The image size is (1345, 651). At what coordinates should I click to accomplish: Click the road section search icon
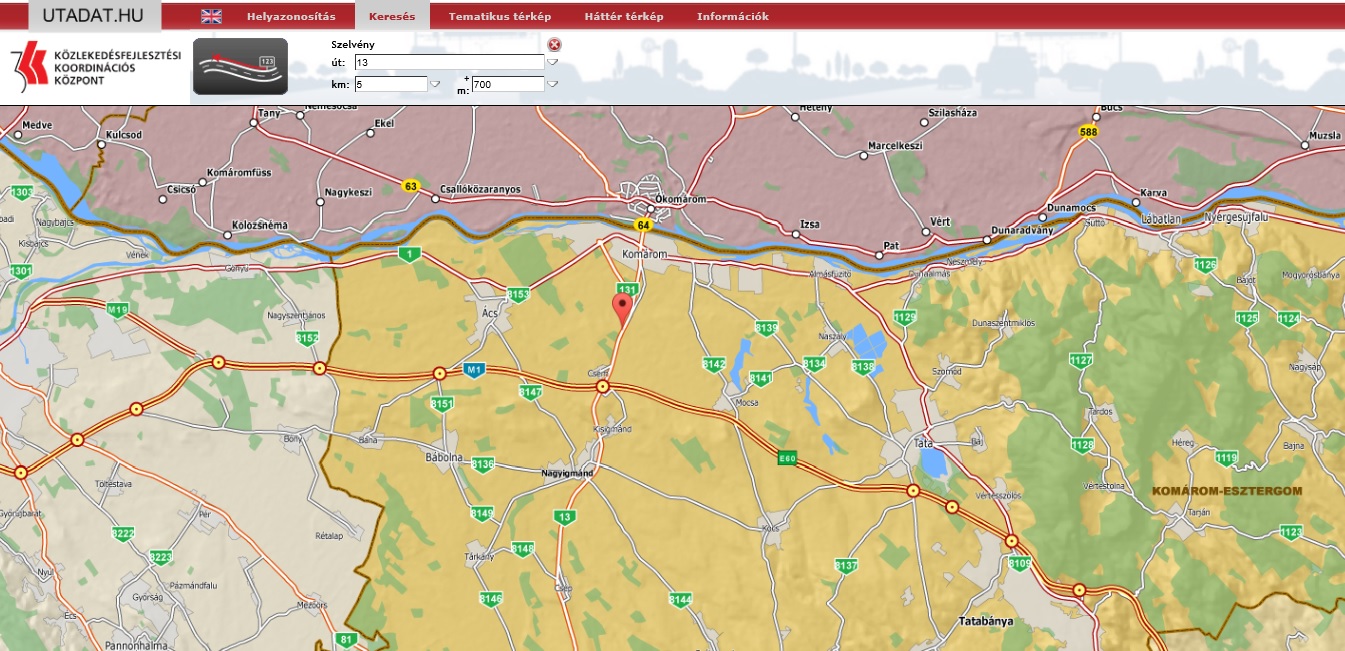(x=240, y=66)
